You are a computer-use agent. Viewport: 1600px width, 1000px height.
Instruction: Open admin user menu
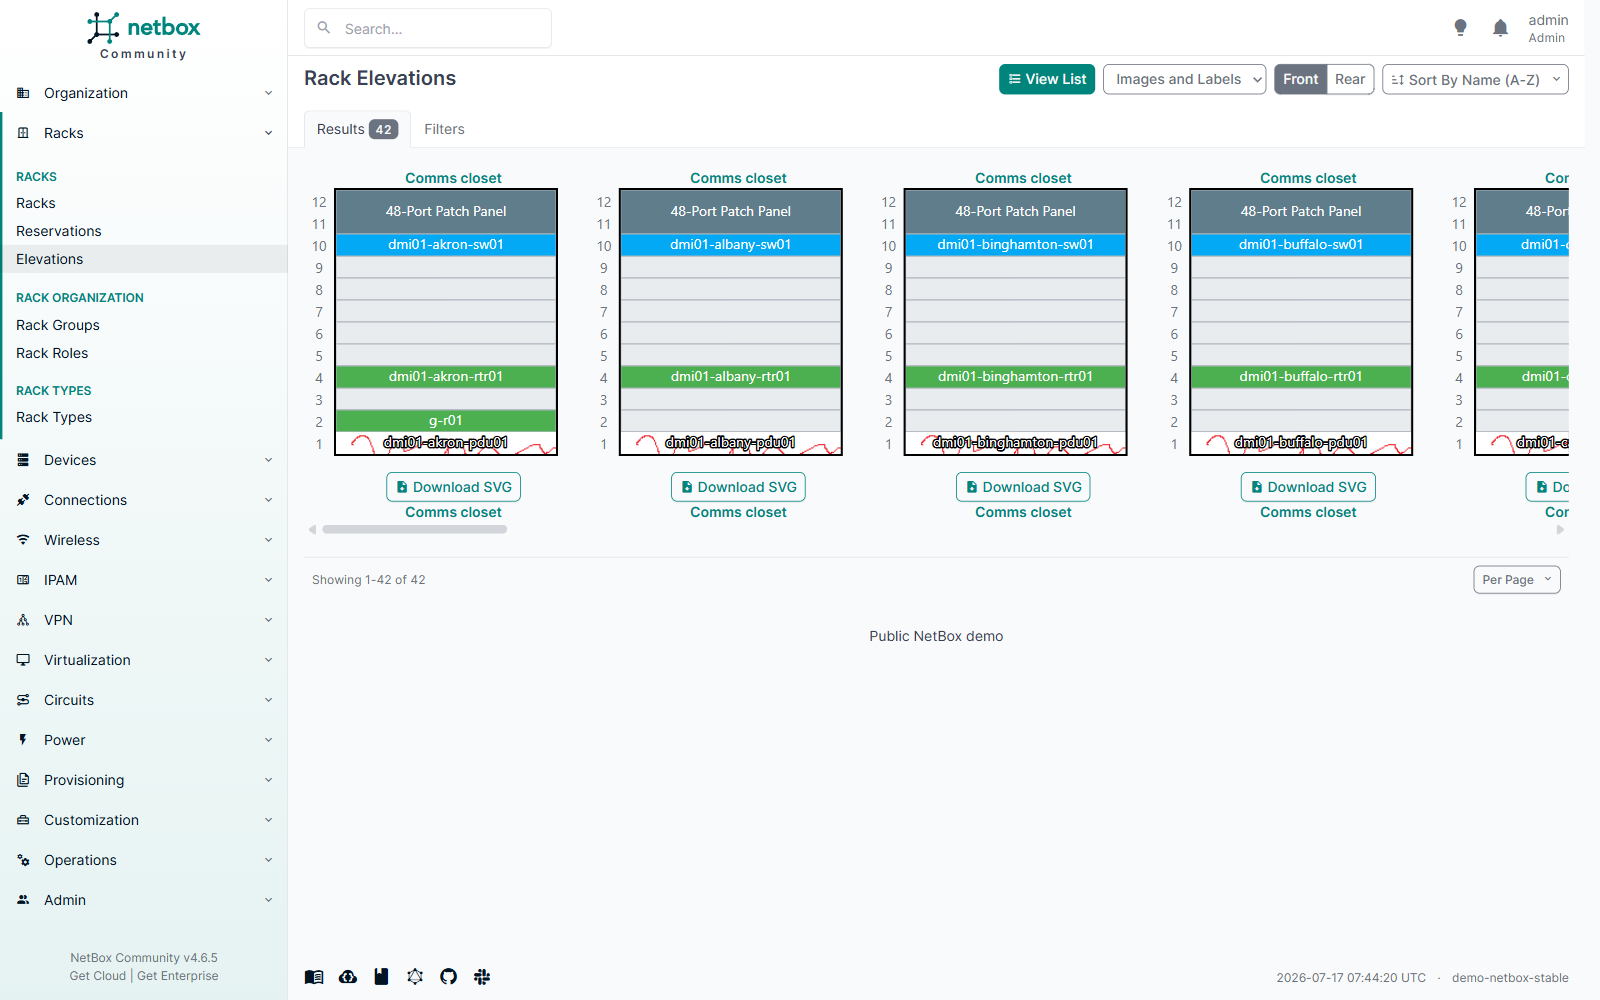pos(1547,28)
